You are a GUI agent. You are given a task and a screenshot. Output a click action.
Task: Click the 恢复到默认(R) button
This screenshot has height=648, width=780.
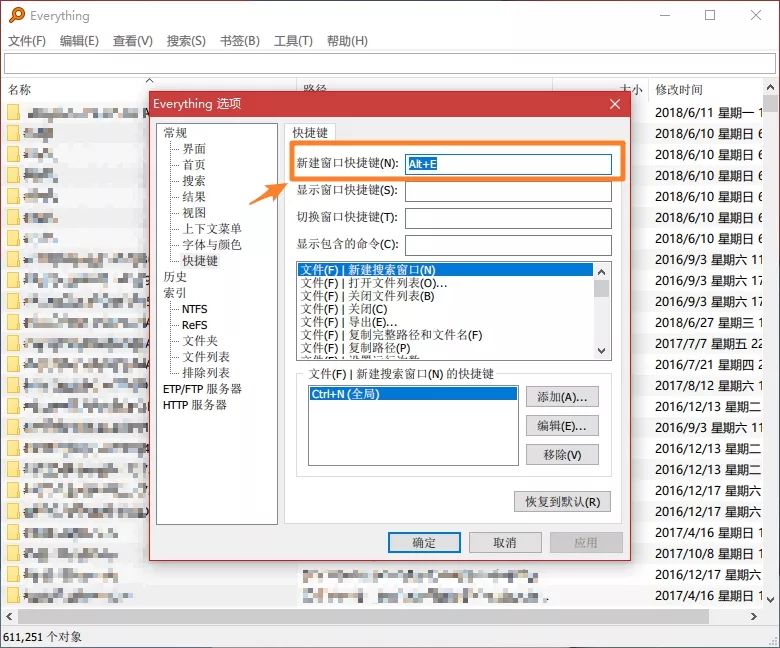[x=562, y=501]
